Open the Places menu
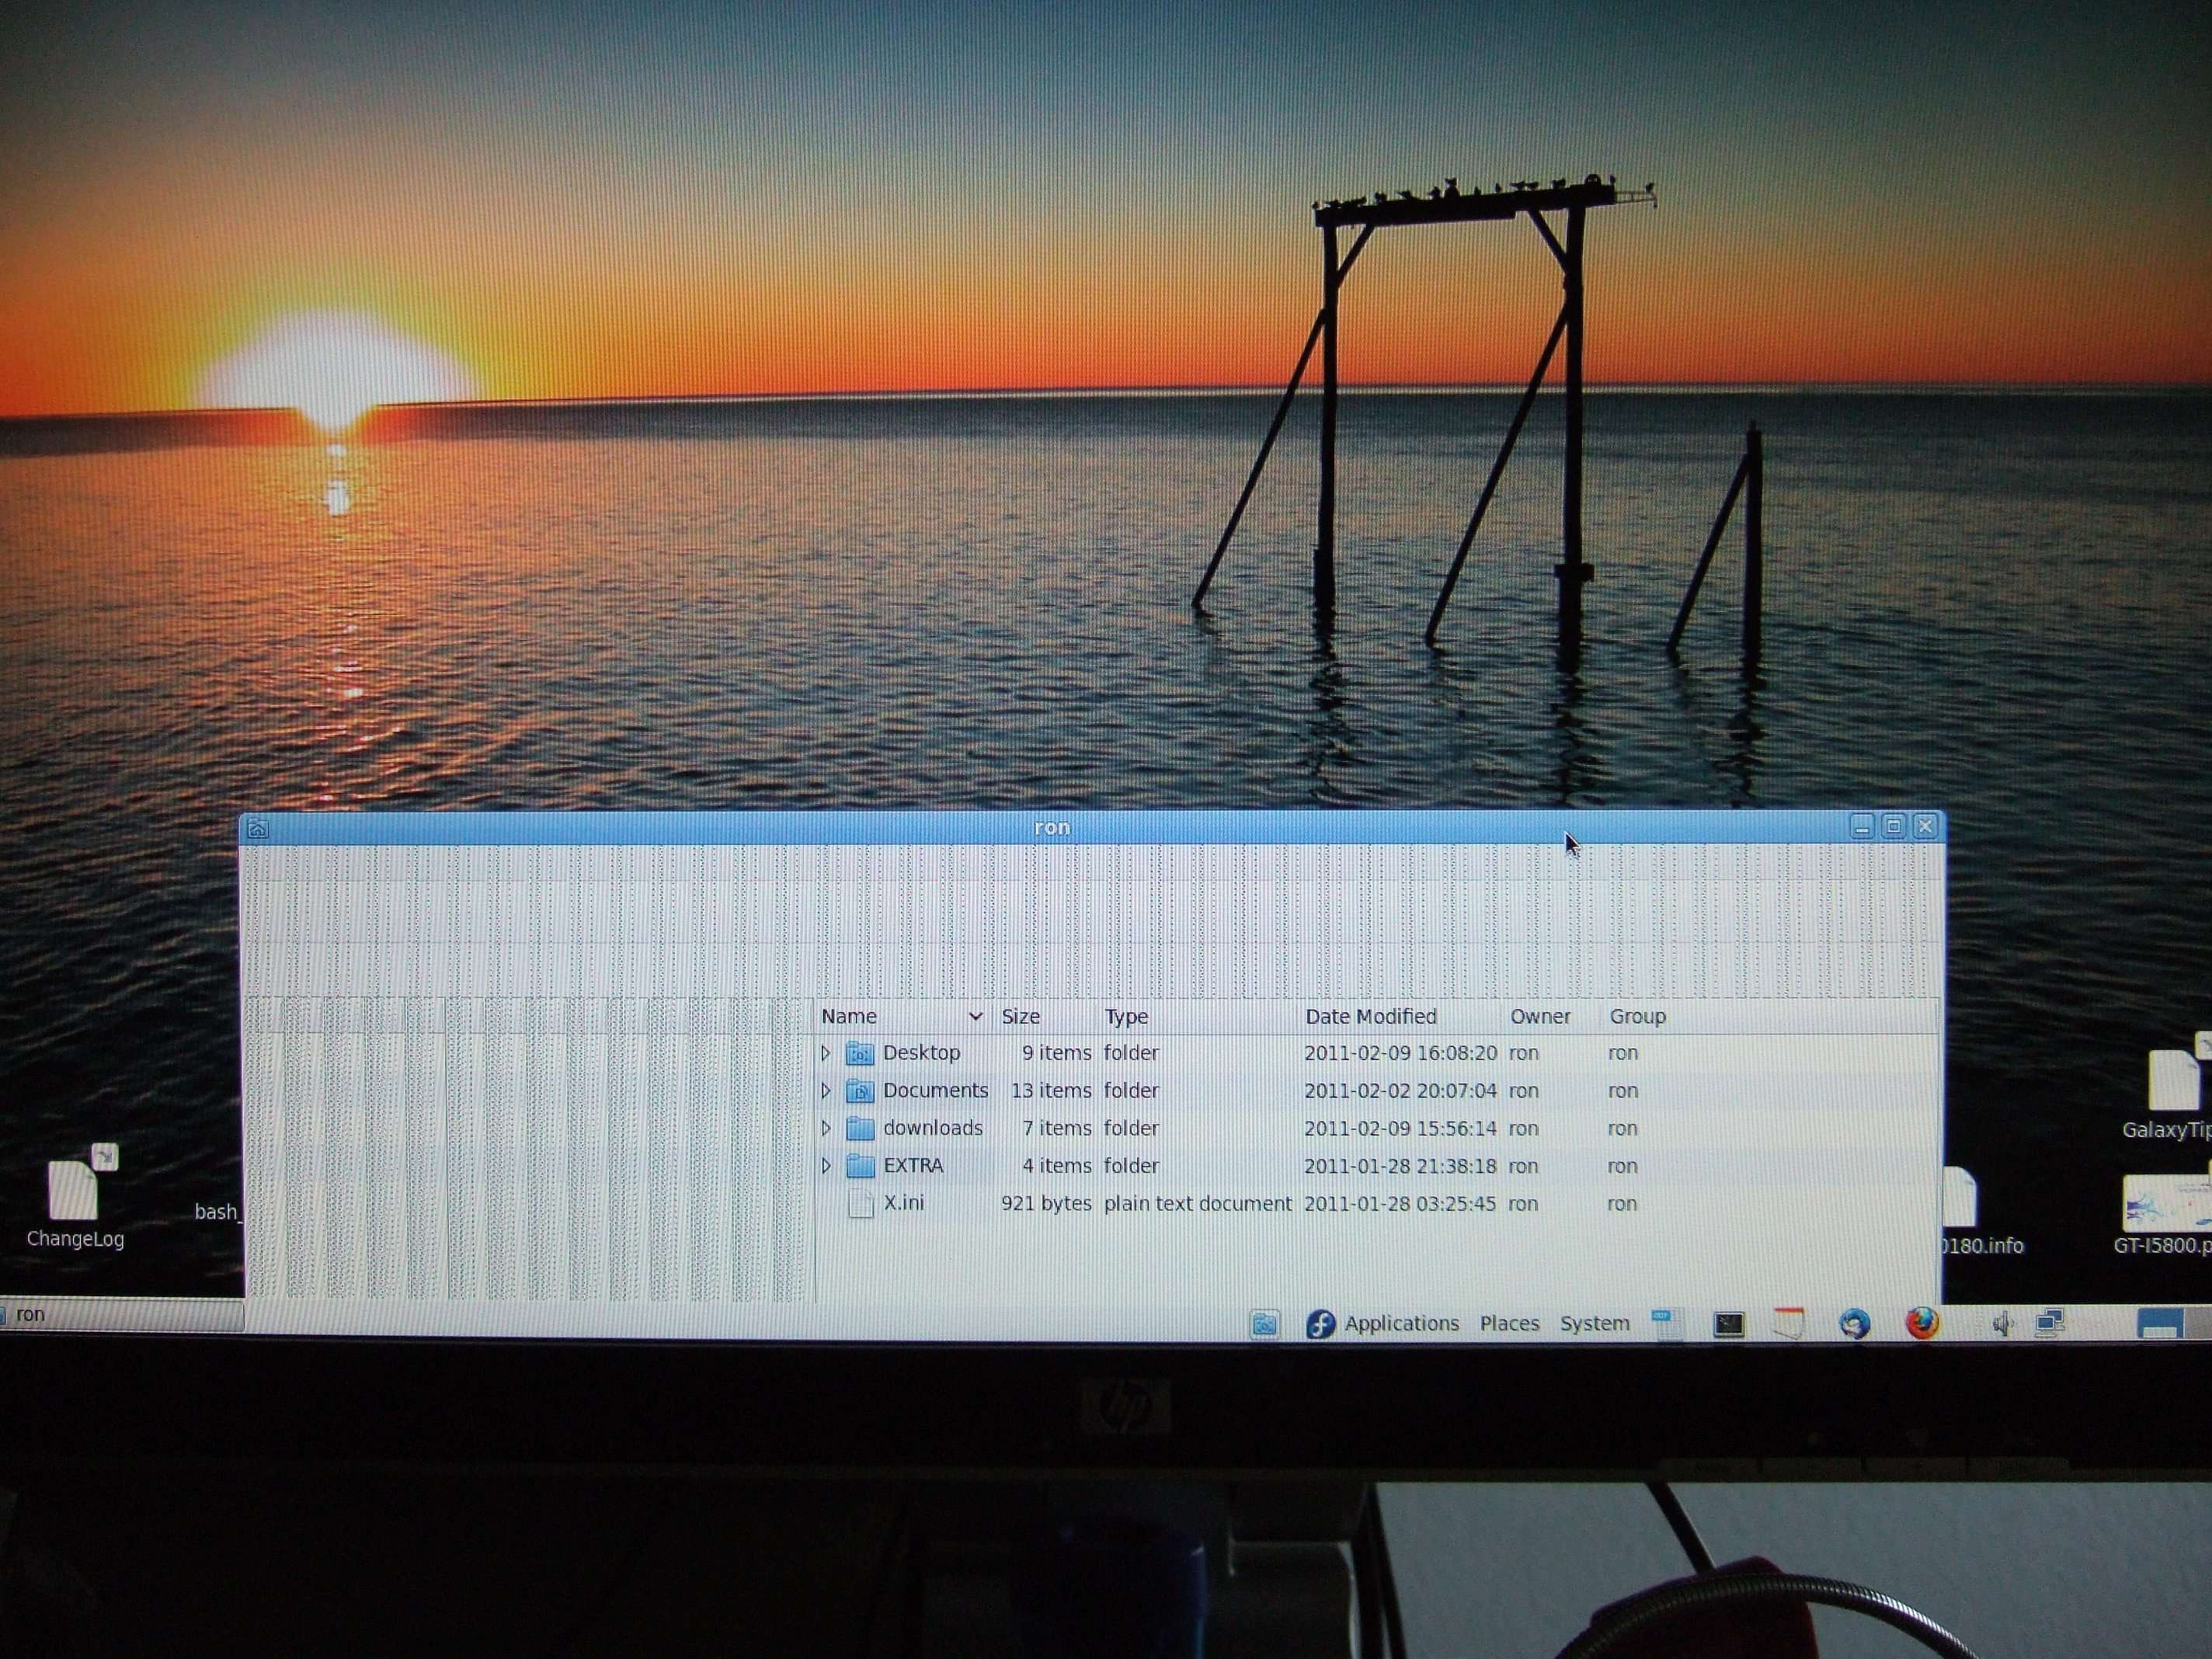2212x1659 pixels. (1509, 1323)
